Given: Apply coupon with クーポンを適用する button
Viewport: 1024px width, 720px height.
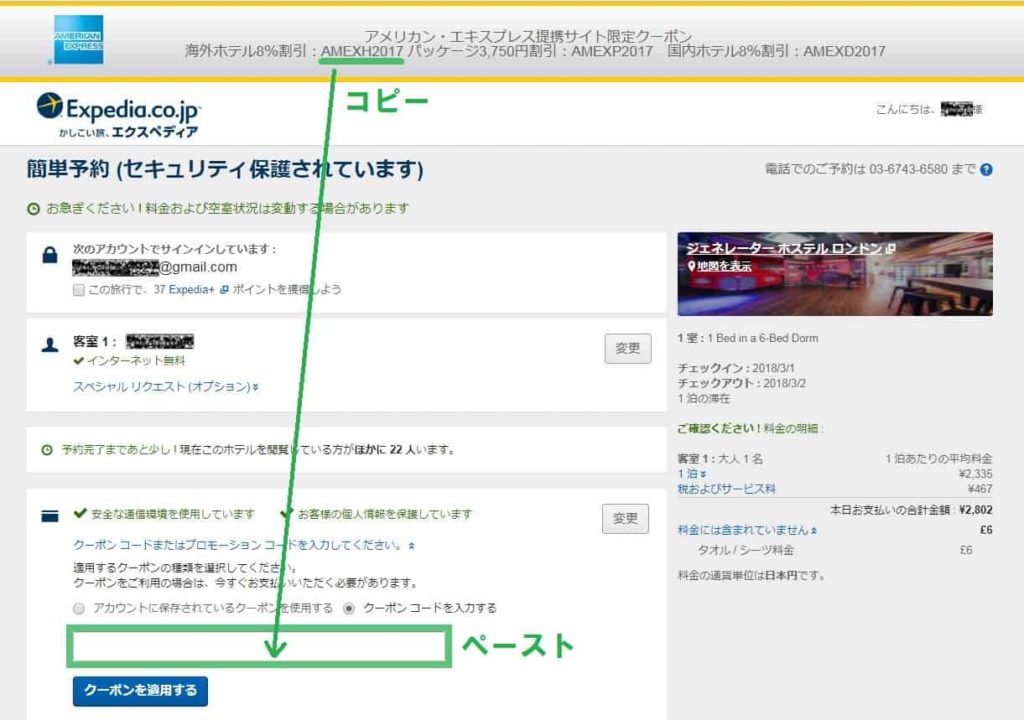Looking at the screenshot, I should point(140,691).
